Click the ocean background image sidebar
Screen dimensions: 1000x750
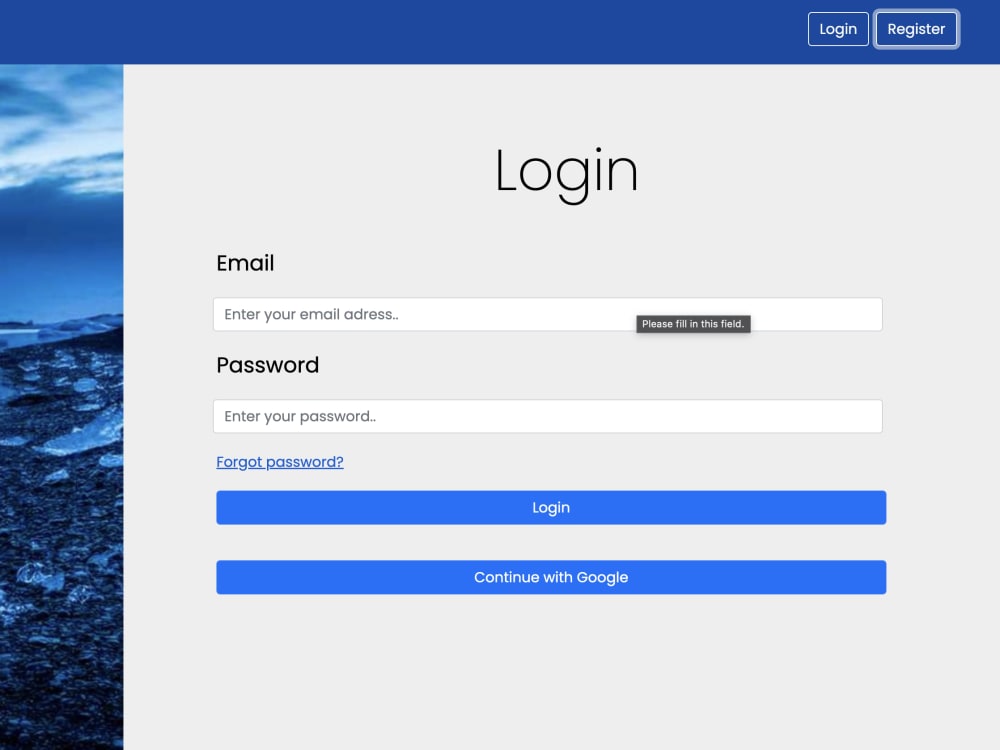[61, 400]
